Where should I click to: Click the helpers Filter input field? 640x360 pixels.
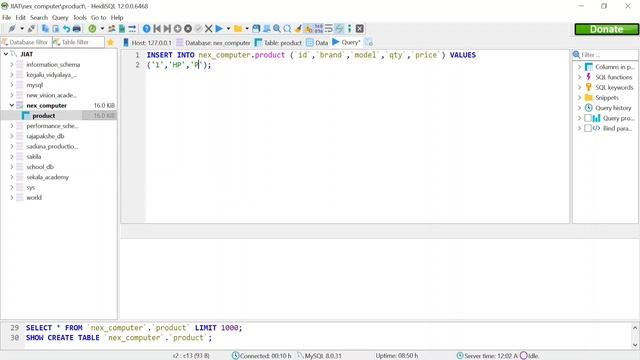[605, 55]
